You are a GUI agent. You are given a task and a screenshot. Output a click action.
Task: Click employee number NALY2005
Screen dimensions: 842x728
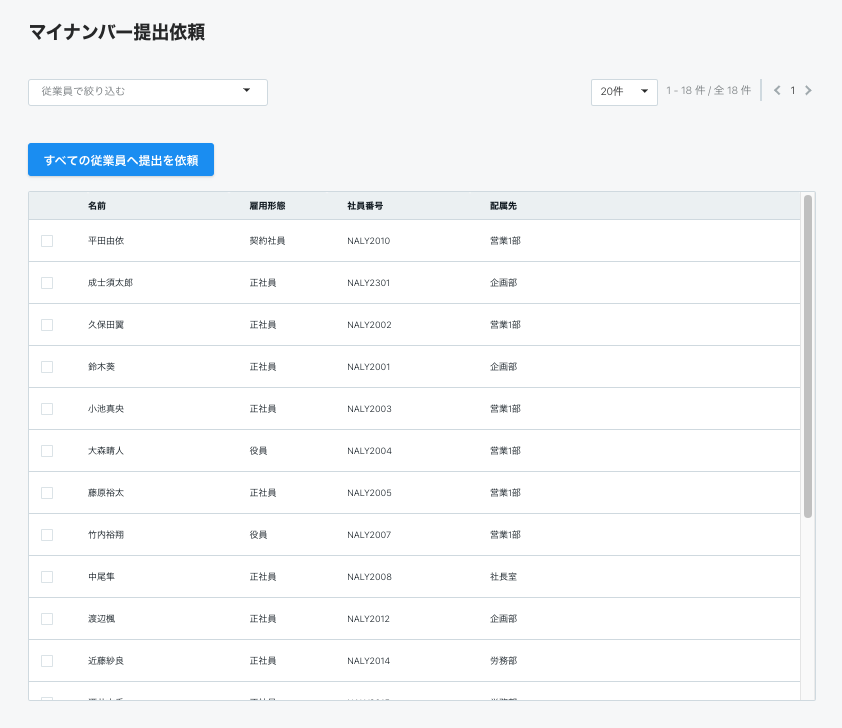pyautogui.click(x=369, y=493)
